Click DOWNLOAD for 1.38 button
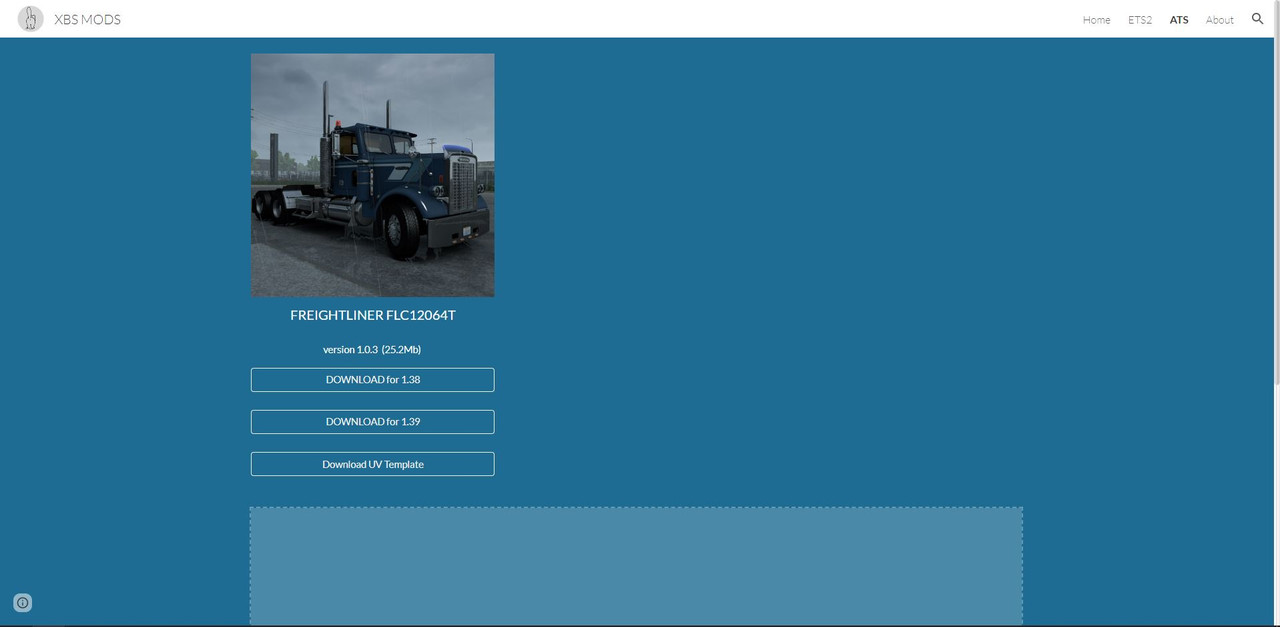1280x627 pixels. 372,380
